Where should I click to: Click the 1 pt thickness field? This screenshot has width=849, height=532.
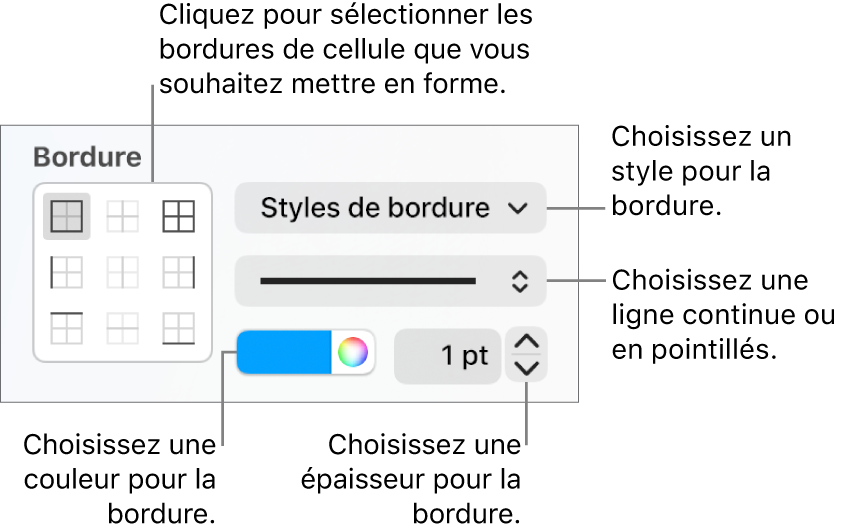pyautogui.click(x=447, y=356)
